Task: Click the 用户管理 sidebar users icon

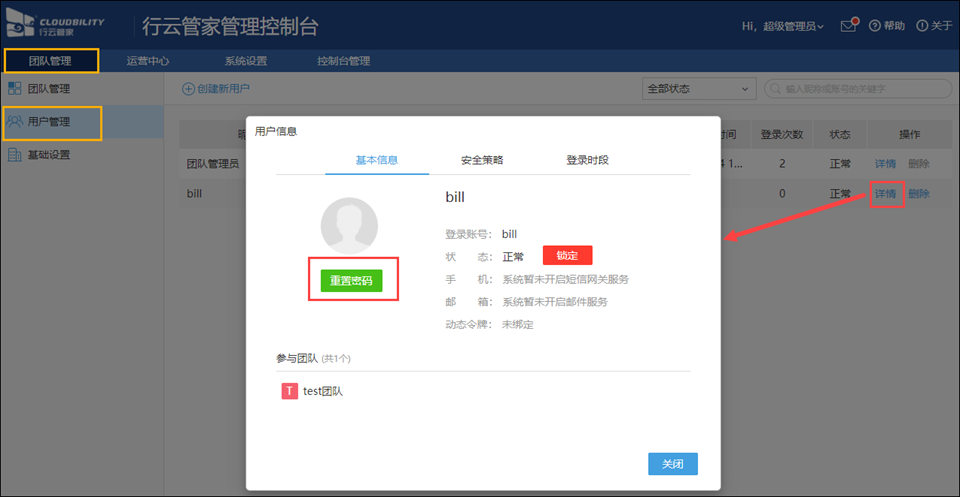Action: click(15, 121)
